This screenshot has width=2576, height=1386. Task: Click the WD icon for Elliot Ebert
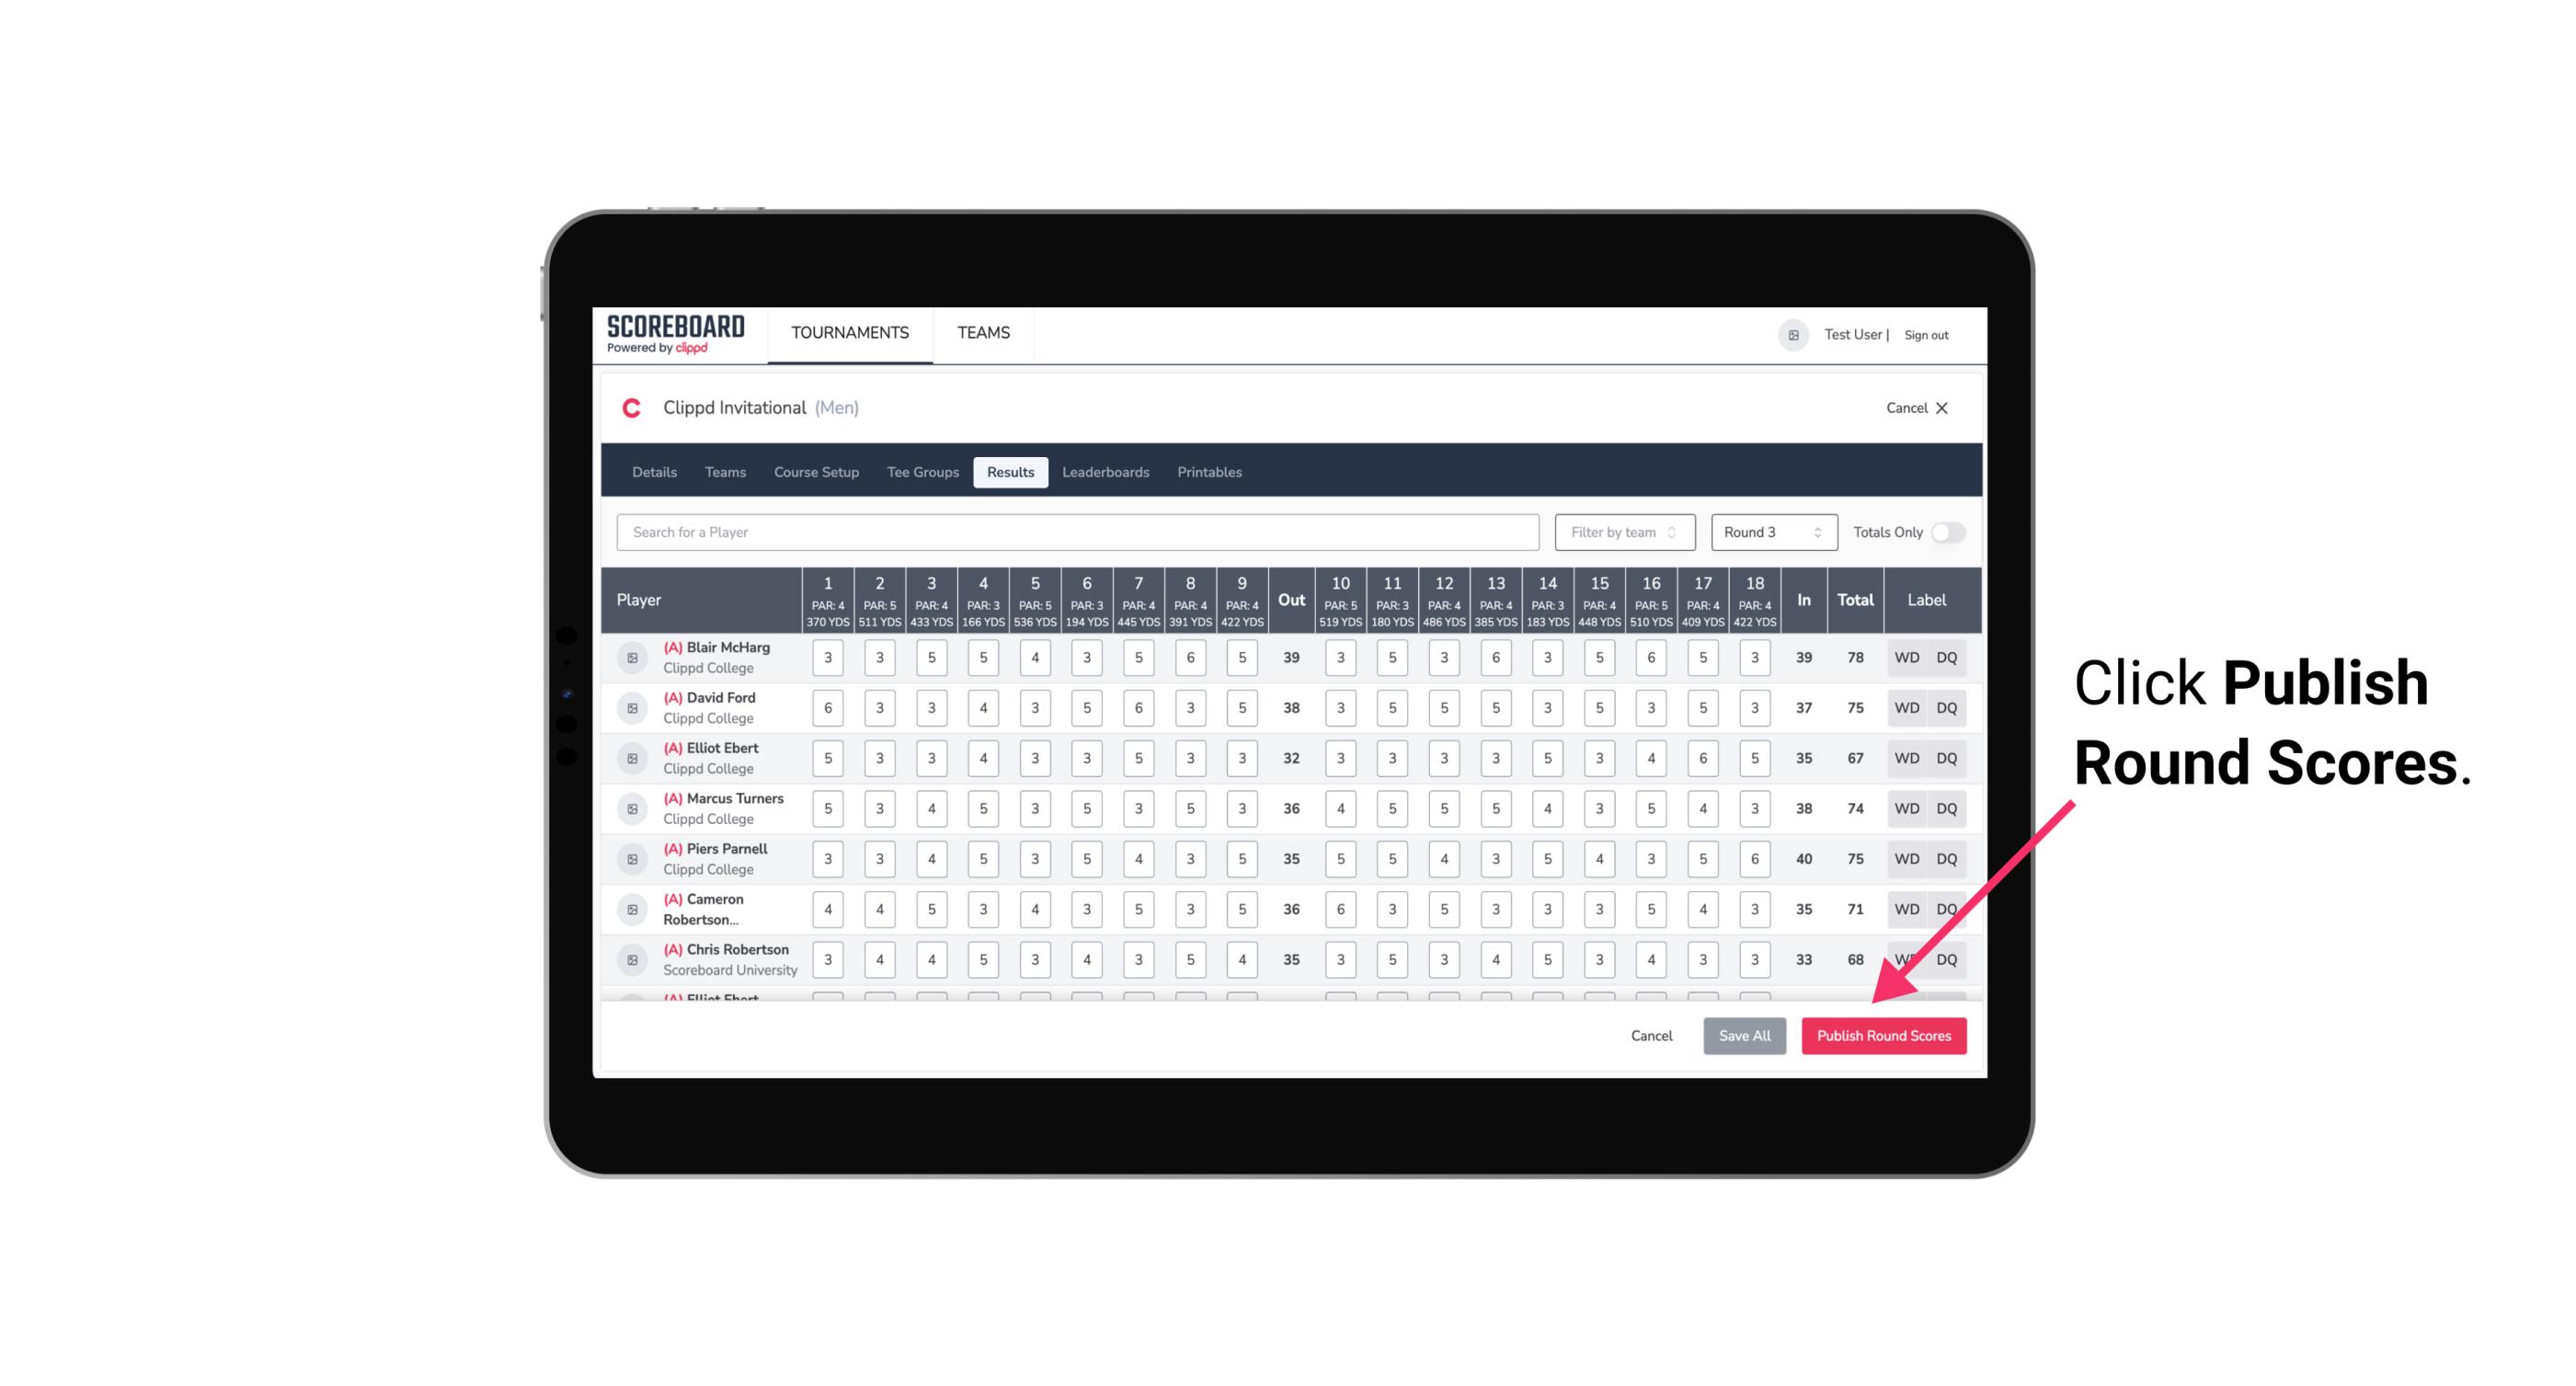click(x=1907, y=758)
